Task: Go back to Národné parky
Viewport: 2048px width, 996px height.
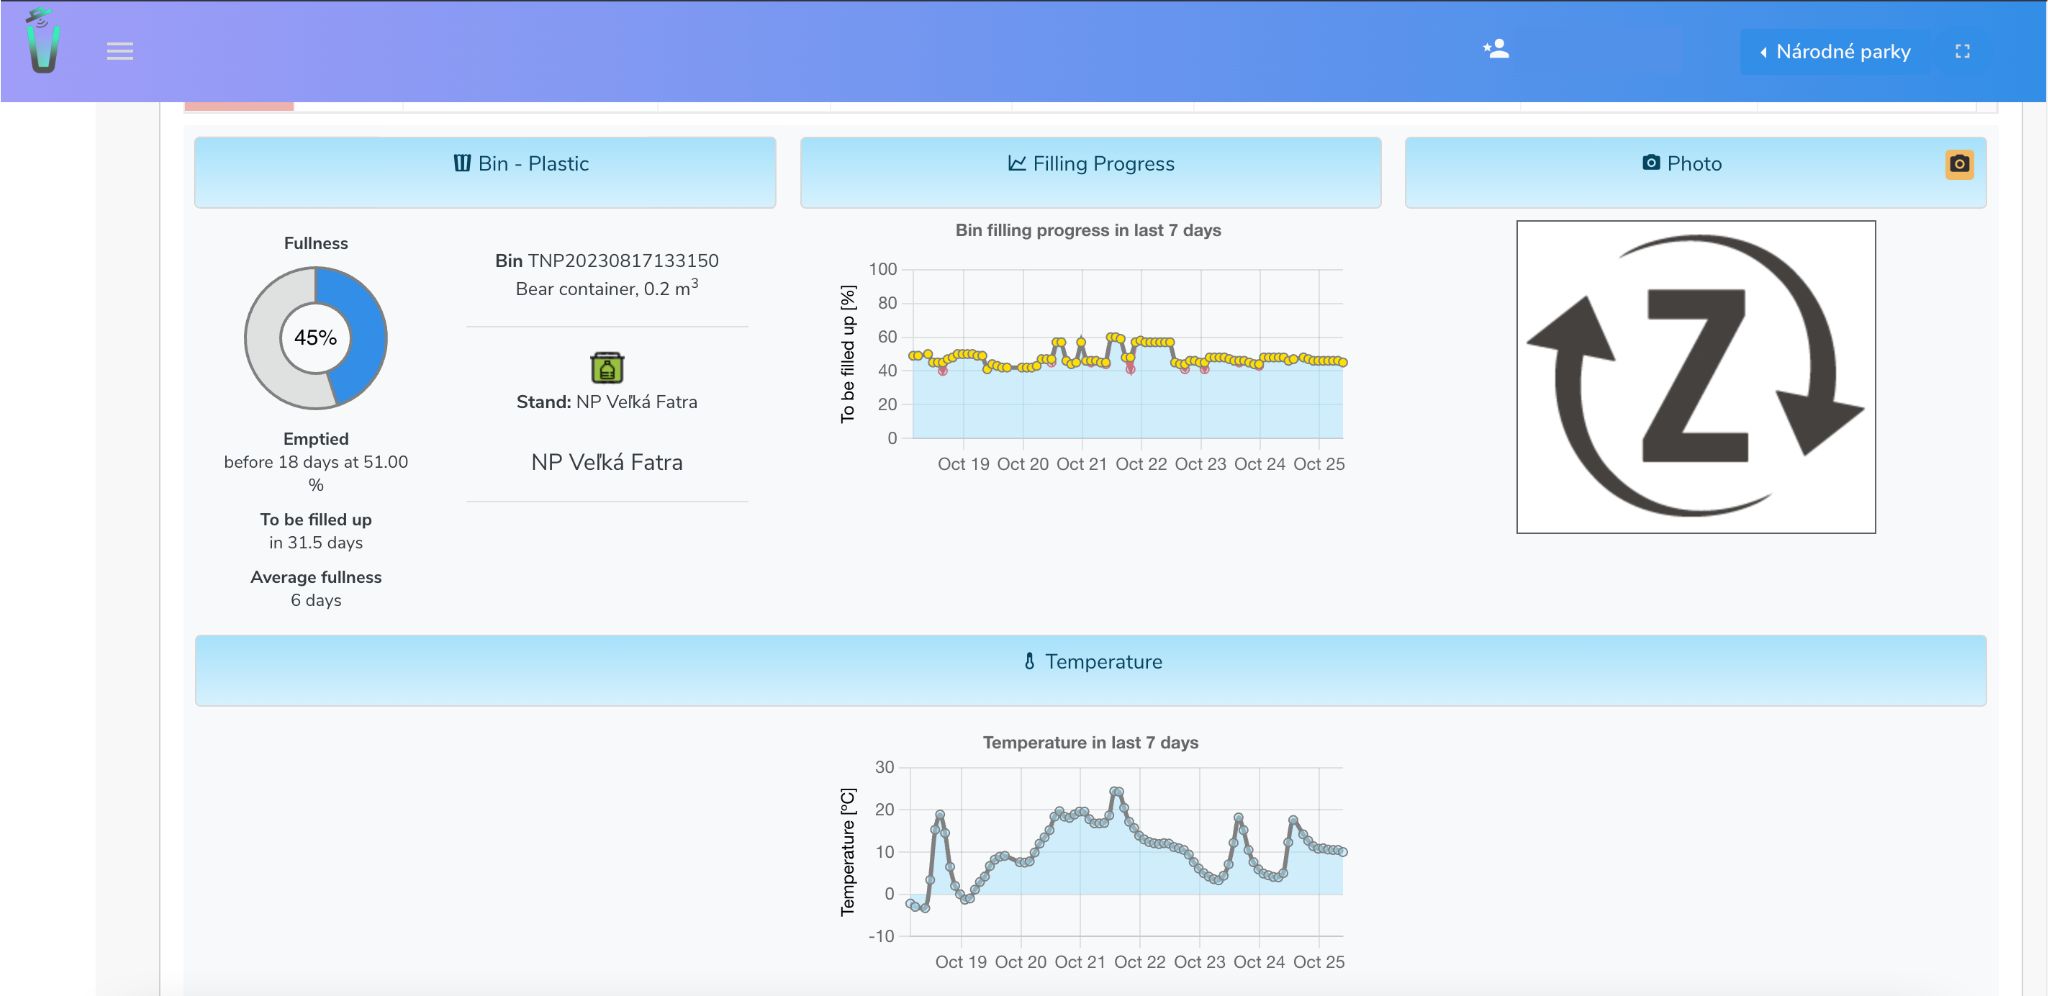Action: point(1834,51)
